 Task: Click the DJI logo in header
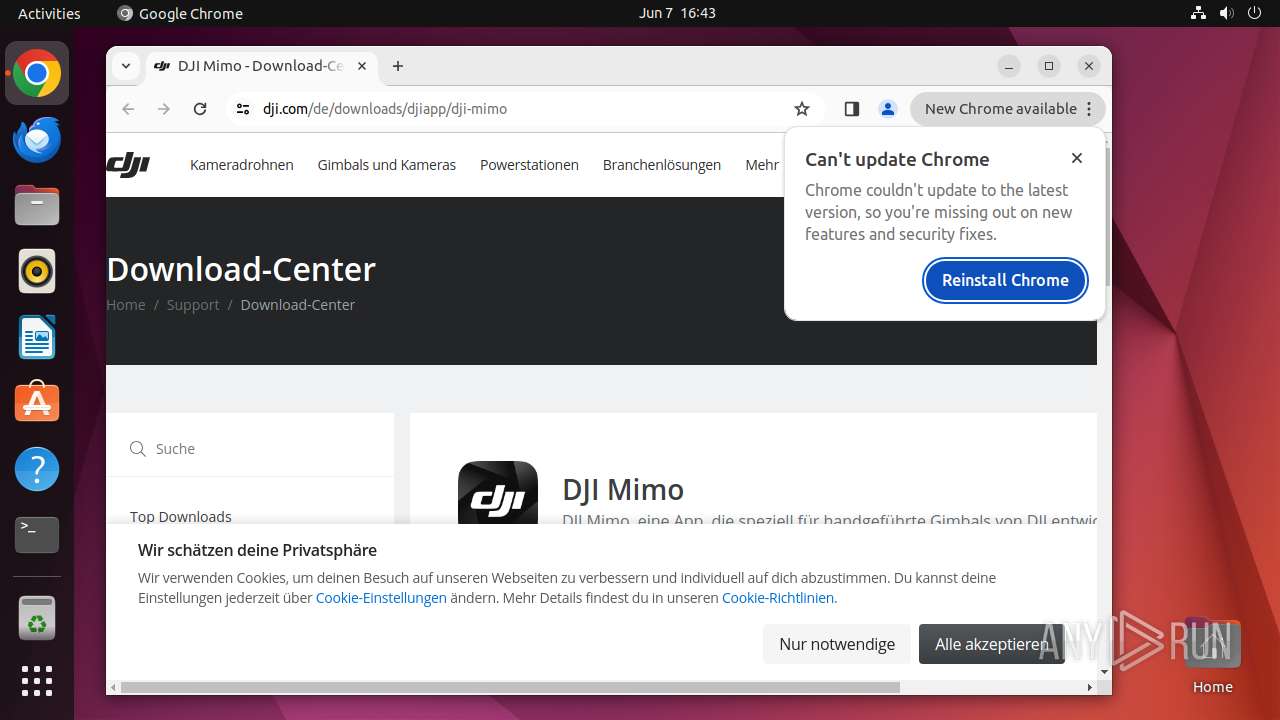pyautogui.click(x=128, y=165)
